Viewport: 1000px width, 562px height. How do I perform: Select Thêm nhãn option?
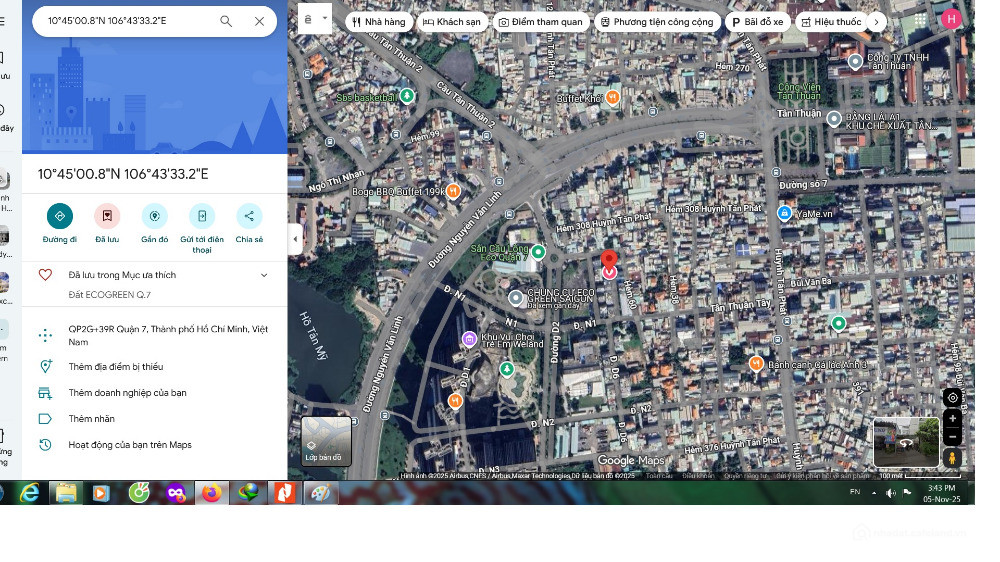point(91,419)
